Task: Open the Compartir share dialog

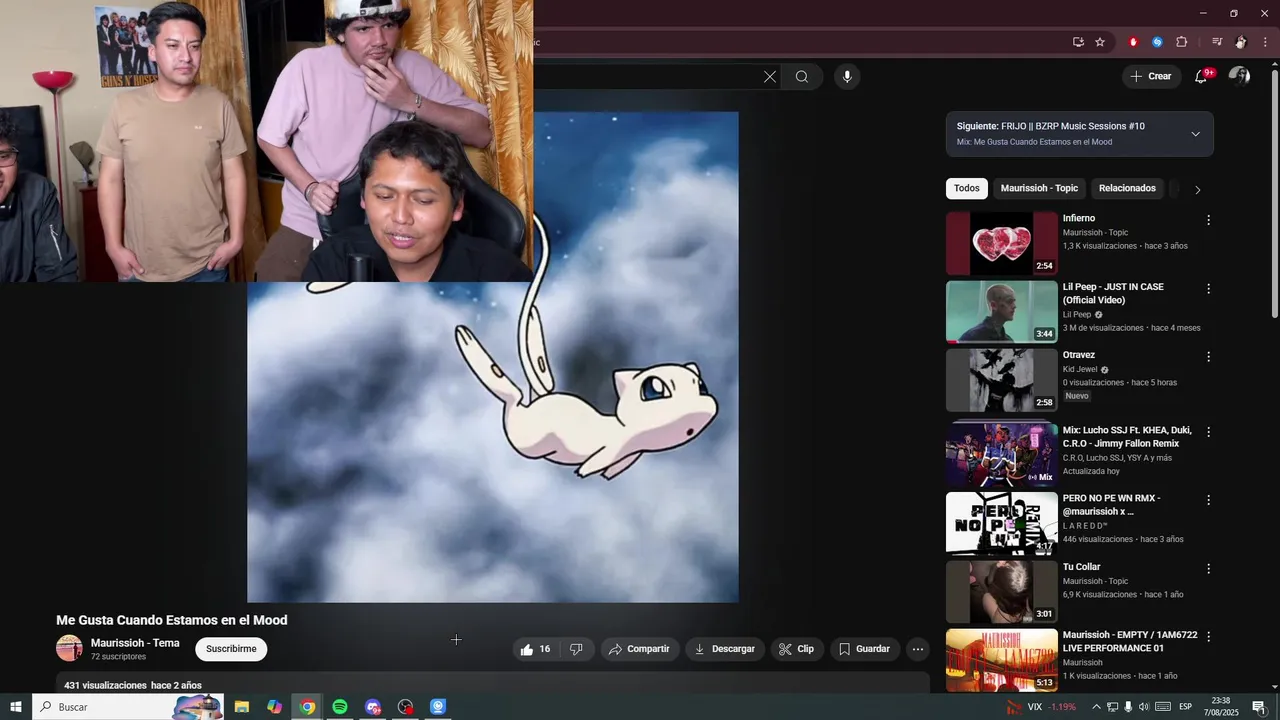Action: tap(640, 649)
